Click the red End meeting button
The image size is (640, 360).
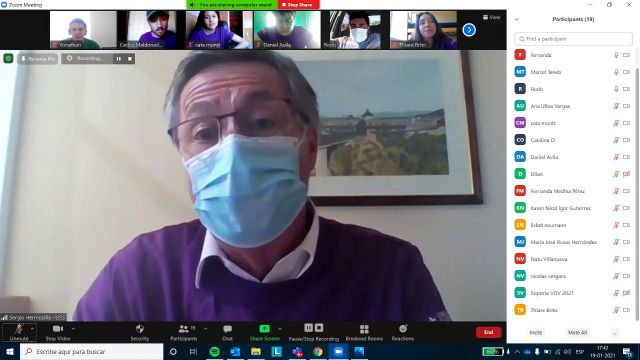point(489,332)
